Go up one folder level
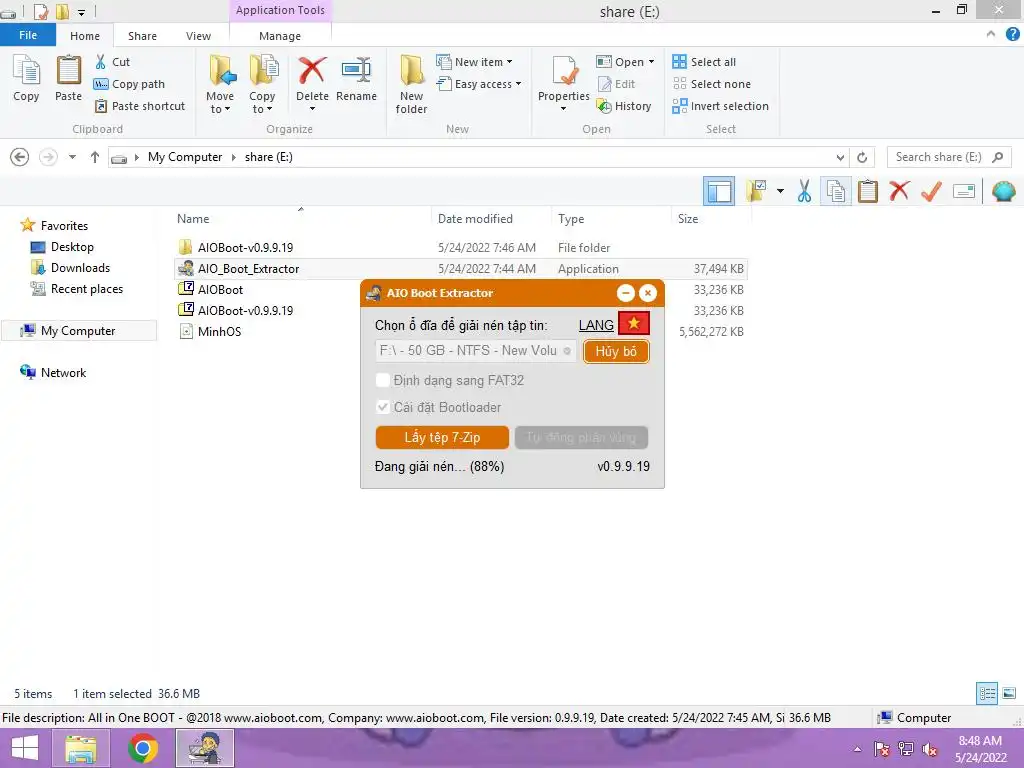Screen dimensions: 1024x768 (x=95, y=157)
